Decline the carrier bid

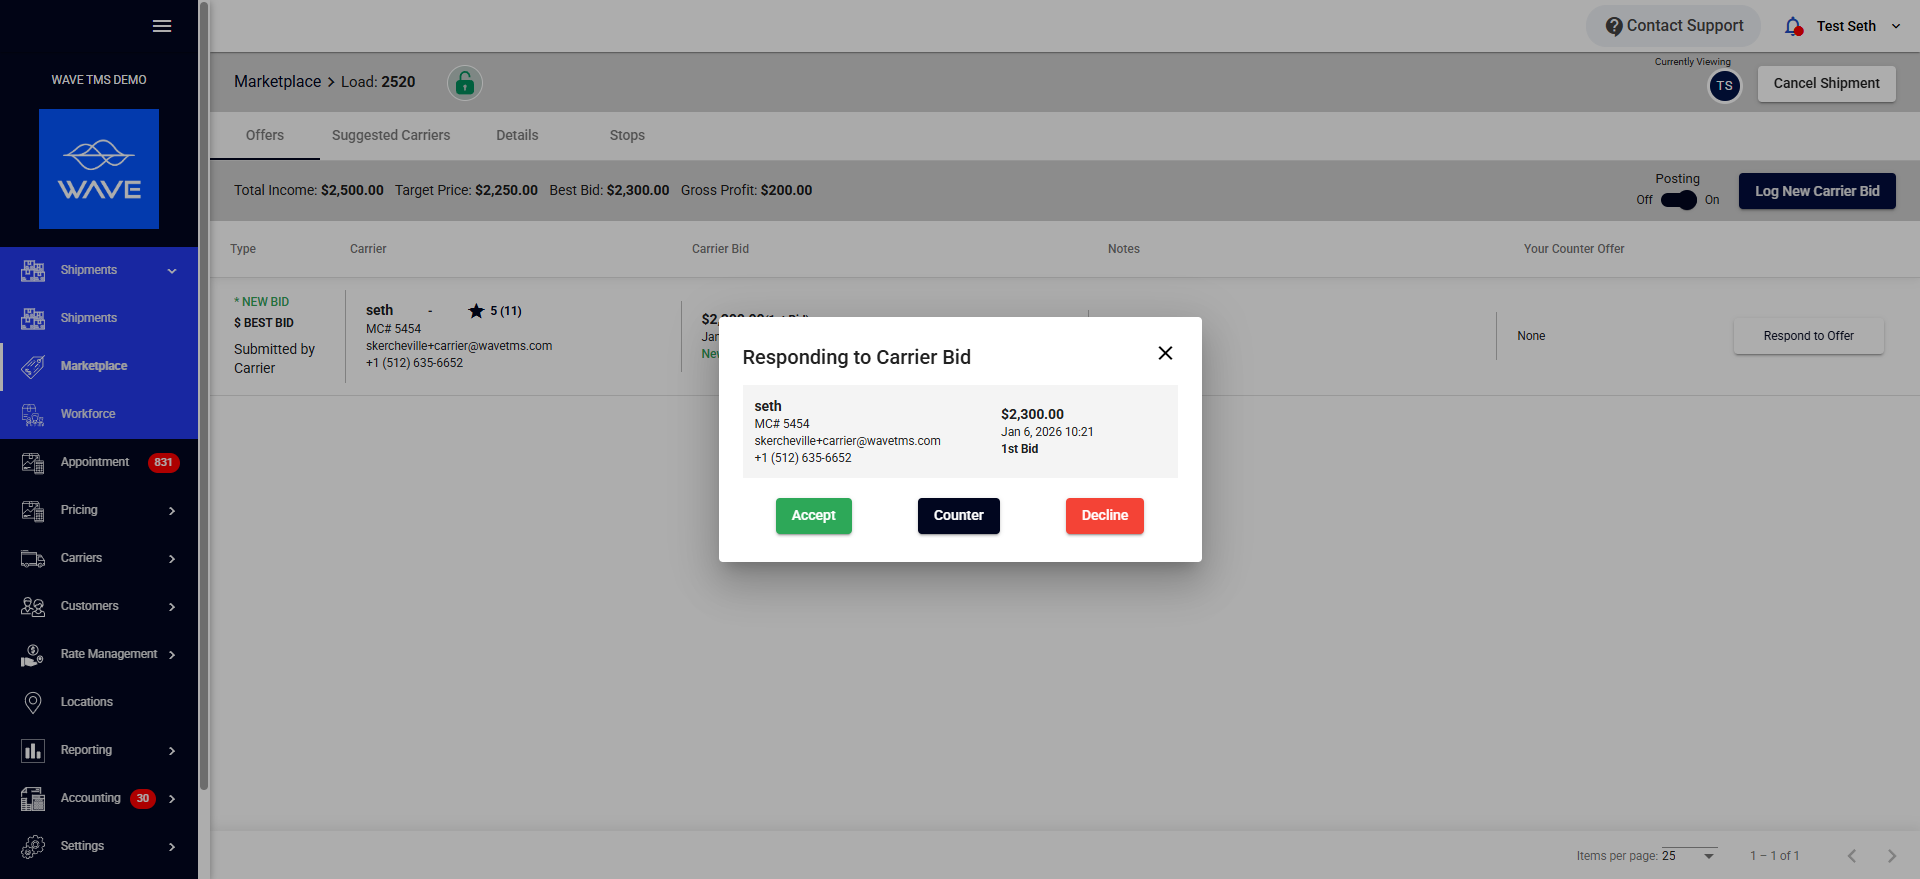tap(1104, 516)
